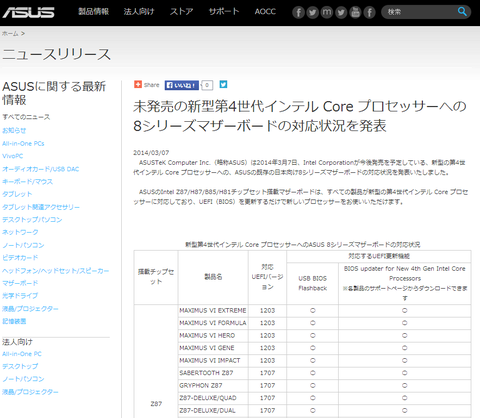The image size is (480, 418).
Task: Open the VivoPC sidebar link
Action: pyautogui.click(x=13, y=156)
